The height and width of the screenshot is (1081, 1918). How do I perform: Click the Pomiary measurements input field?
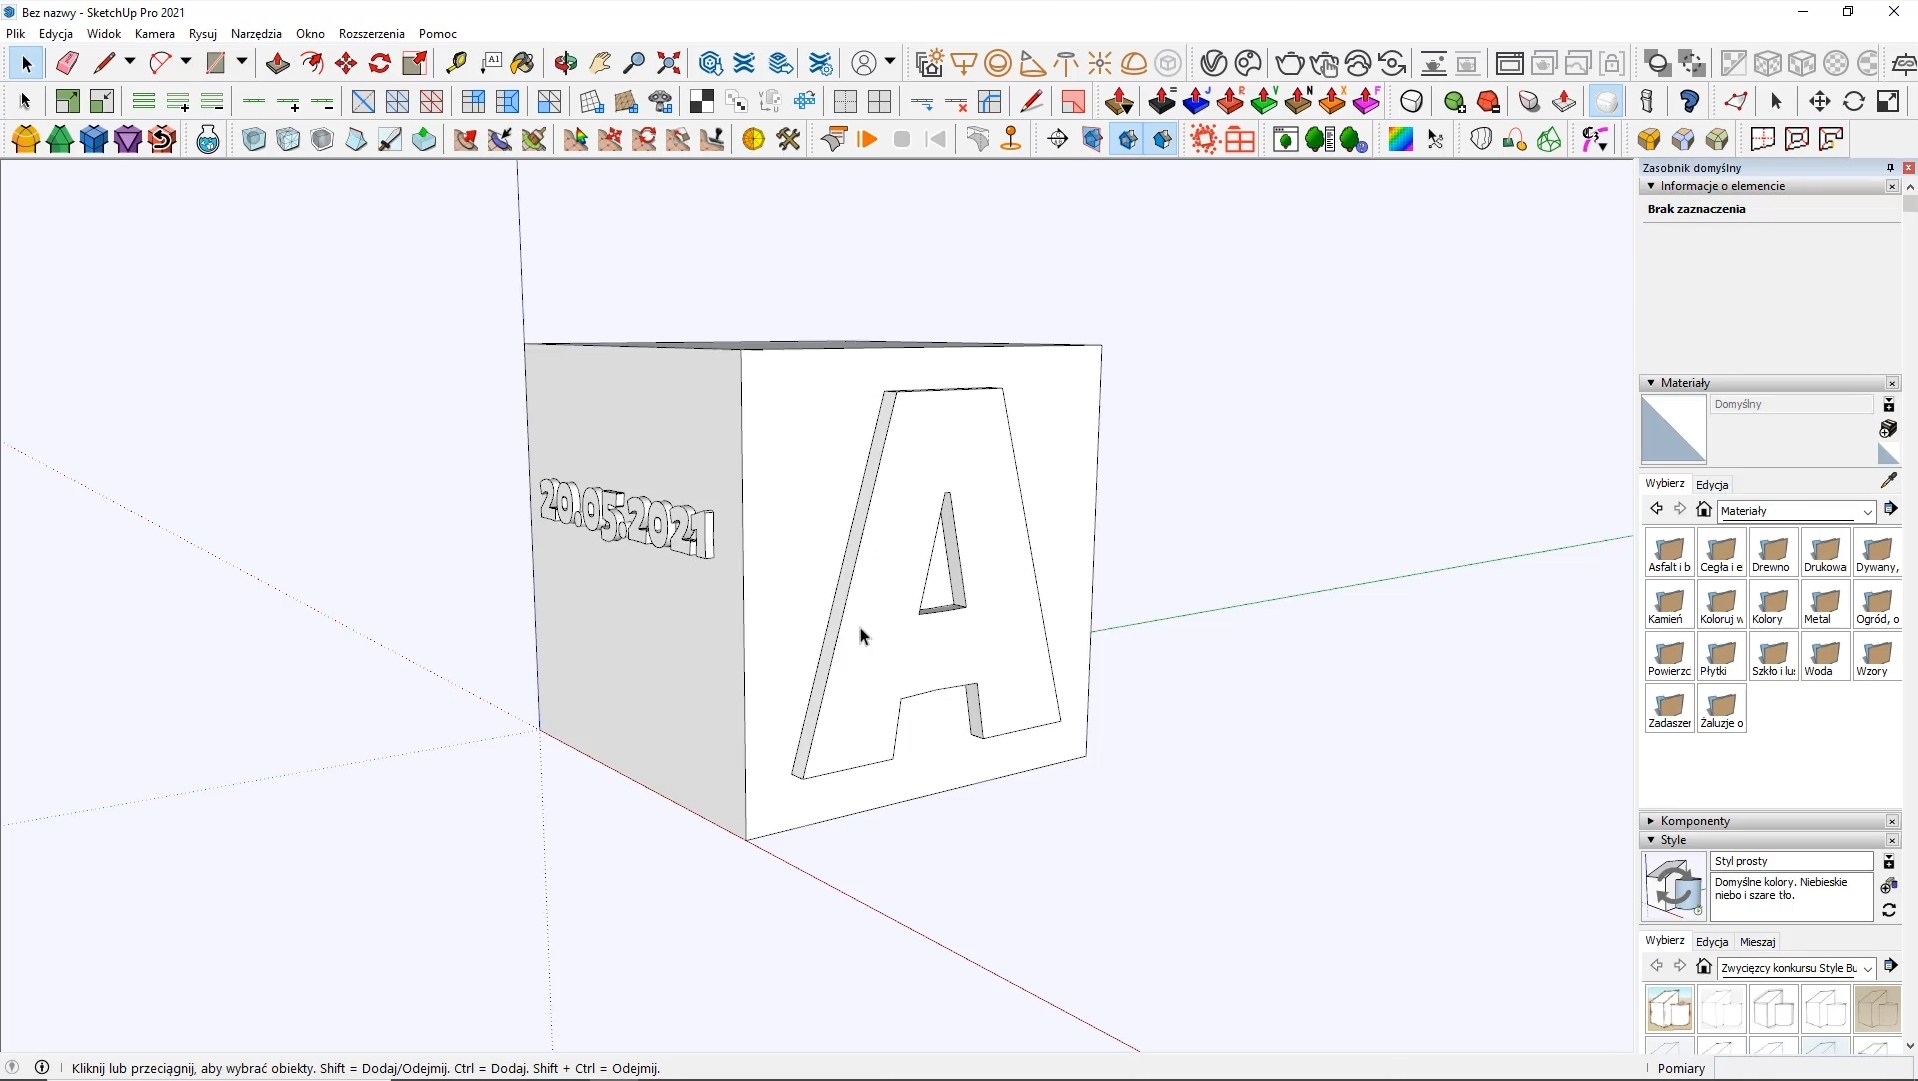[x=1815, y=1069]
